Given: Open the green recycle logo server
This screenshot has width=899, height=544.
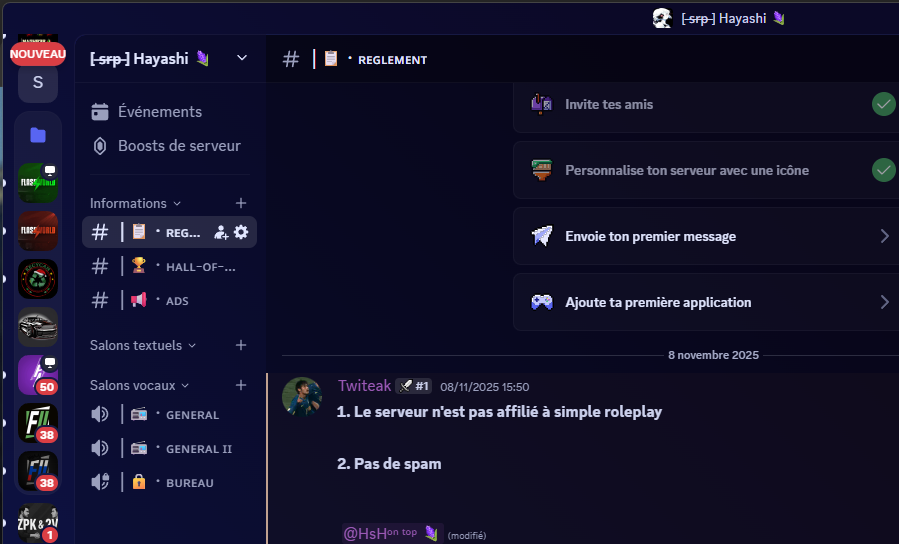Looking at the screenshot, I should tap(38, 279).
